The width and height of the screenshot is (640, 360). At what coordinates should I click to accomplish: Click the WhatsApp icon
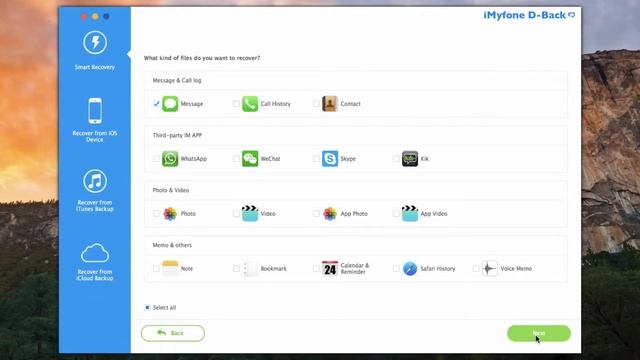coord(170,159)
